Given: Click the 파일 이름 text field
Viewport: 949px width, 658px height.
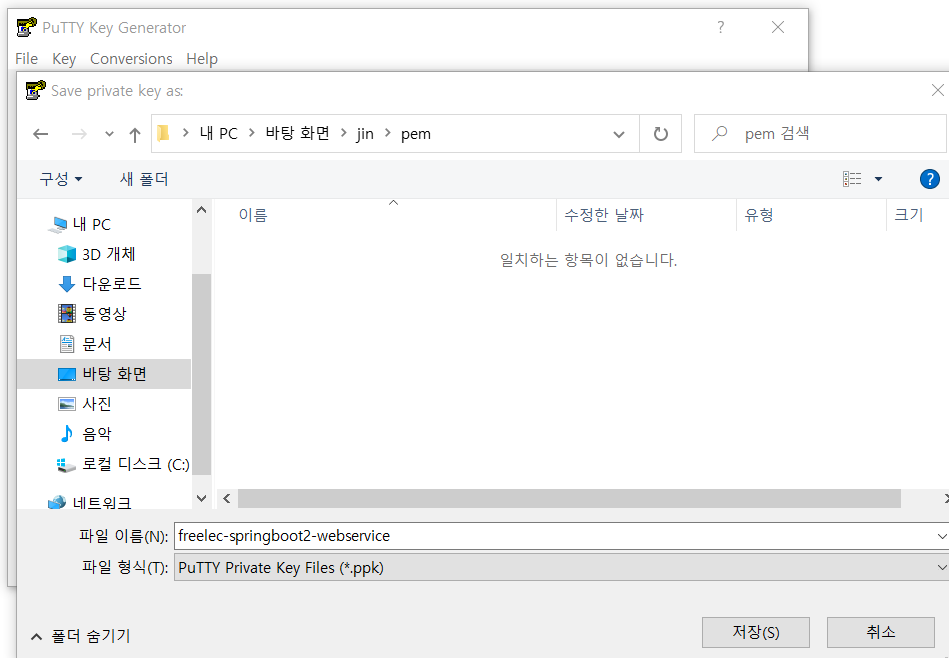Looking at the screenshot, I should 554,536.
